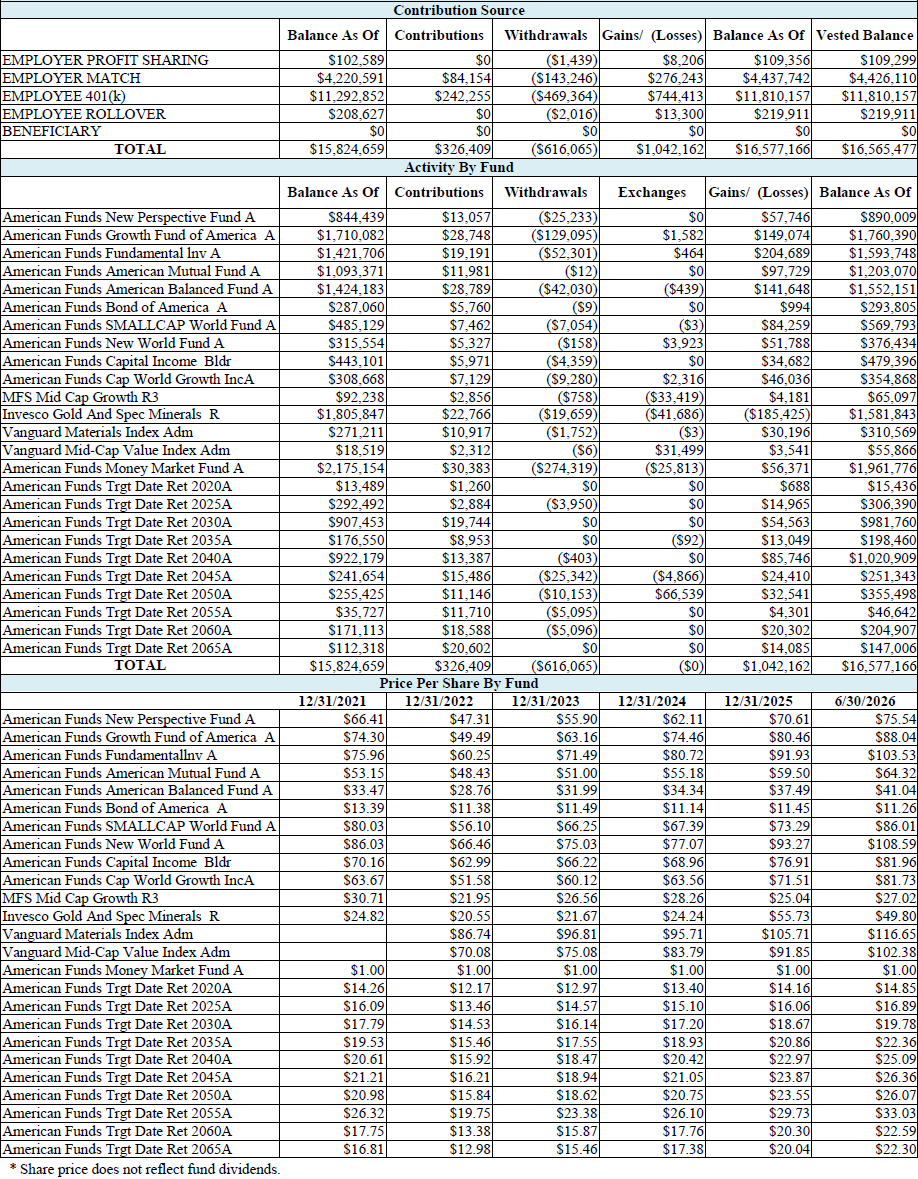
Task: Click the EMPLOYEE ROLLOVER row label
Action: (x=84, y=114)
